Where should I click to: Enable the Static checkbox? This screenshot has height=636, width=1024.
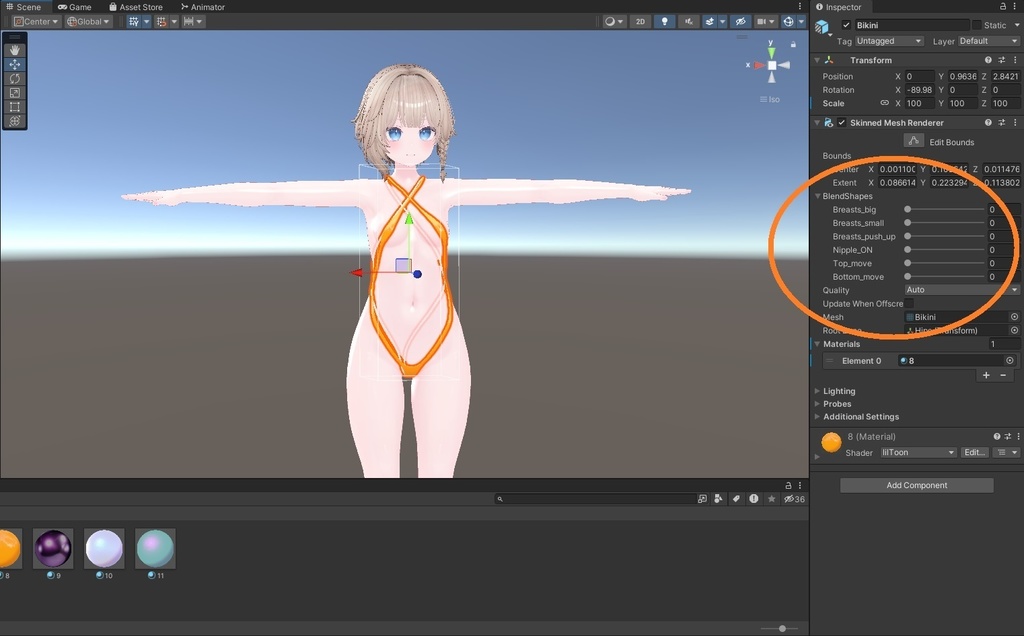point(976,25)
